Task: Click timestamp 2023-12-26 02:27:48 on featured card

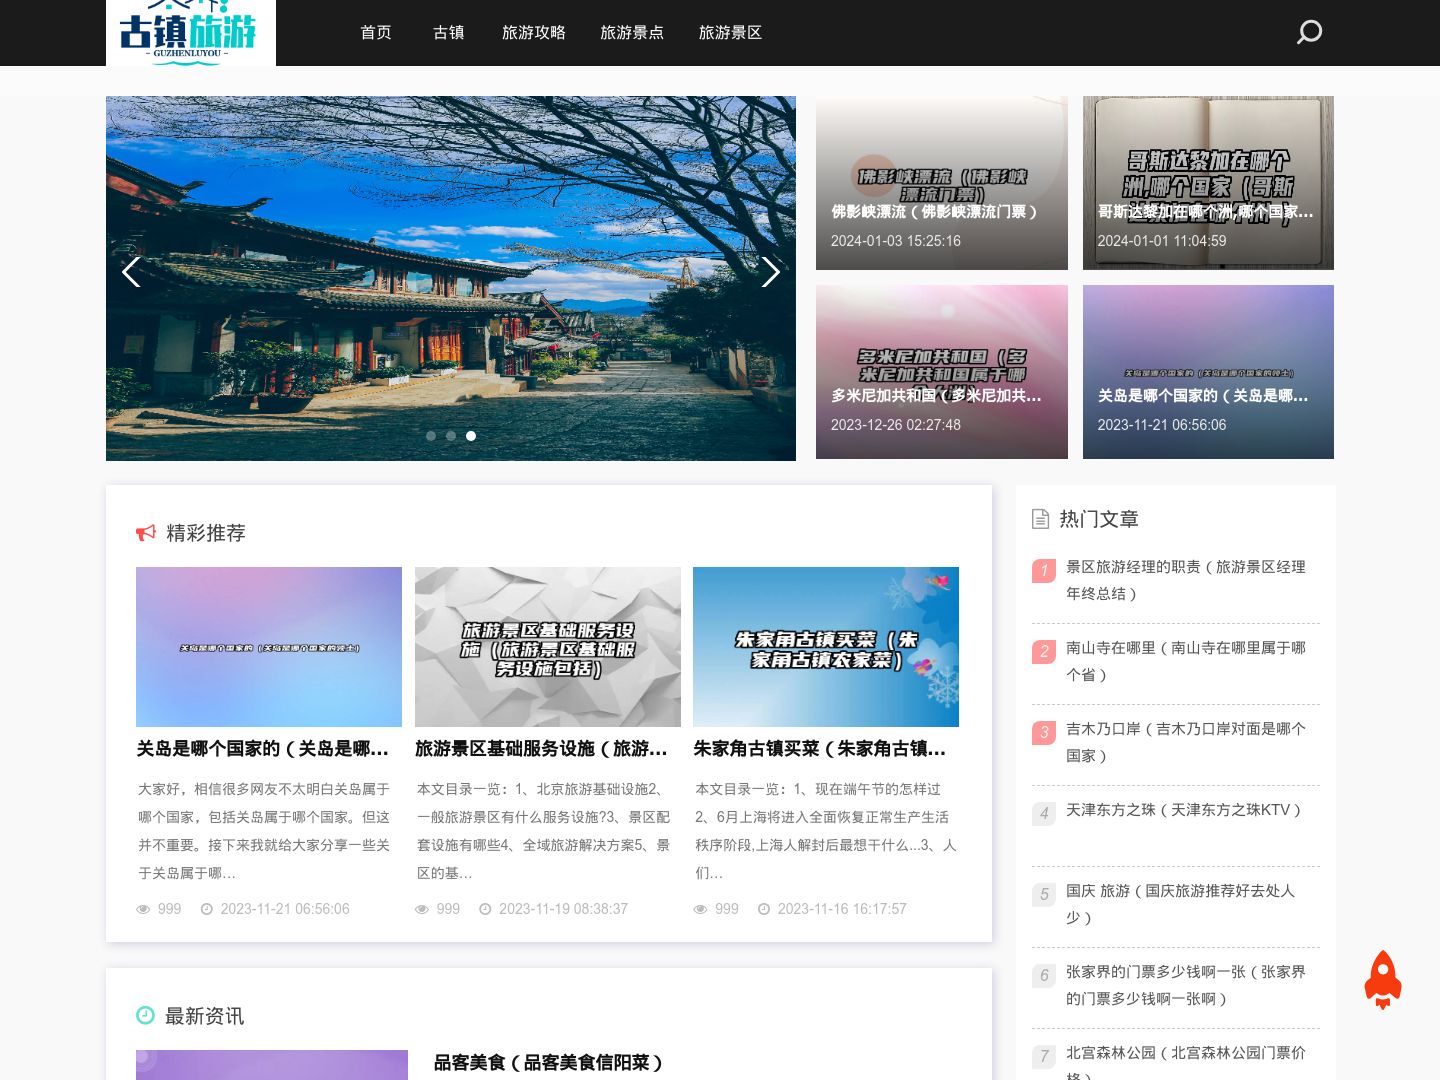Action: (896, 425)
